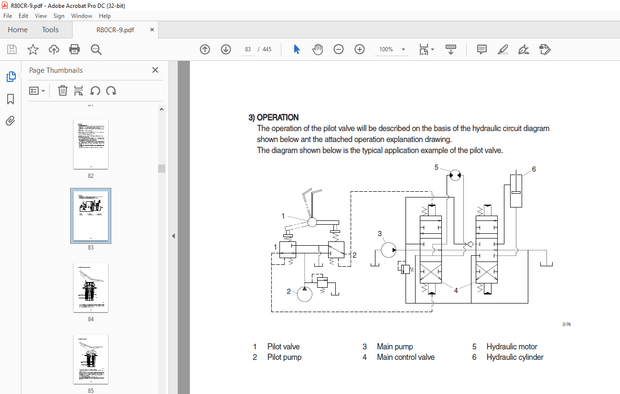Click the stamp tool icon

pyautogui.click(x=545, y=49)
